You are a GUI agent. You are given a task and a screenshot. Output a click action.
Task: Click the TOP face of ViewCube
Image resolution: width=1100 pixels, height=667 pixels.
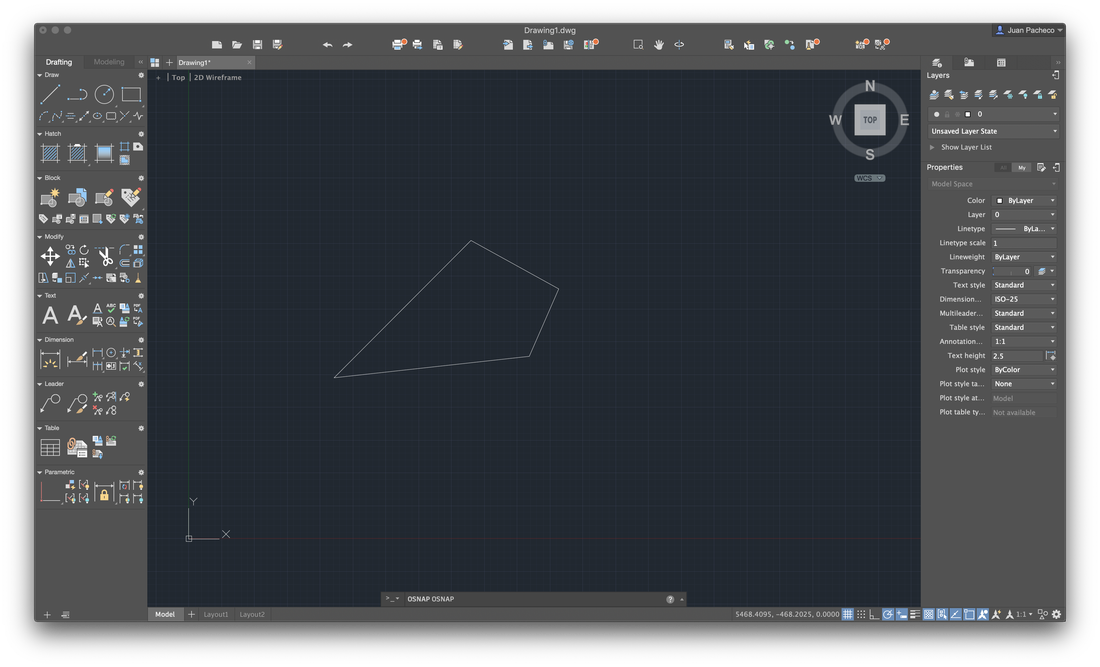coord(870,120)
